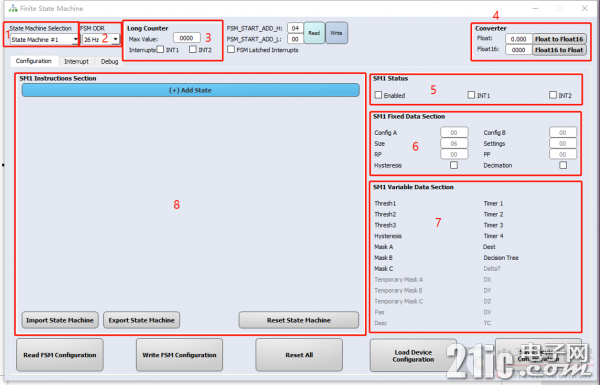The height and width of the screenshot is (386, 600).
Task: Click the (+) Add State bar
Action: coord(191,90)
